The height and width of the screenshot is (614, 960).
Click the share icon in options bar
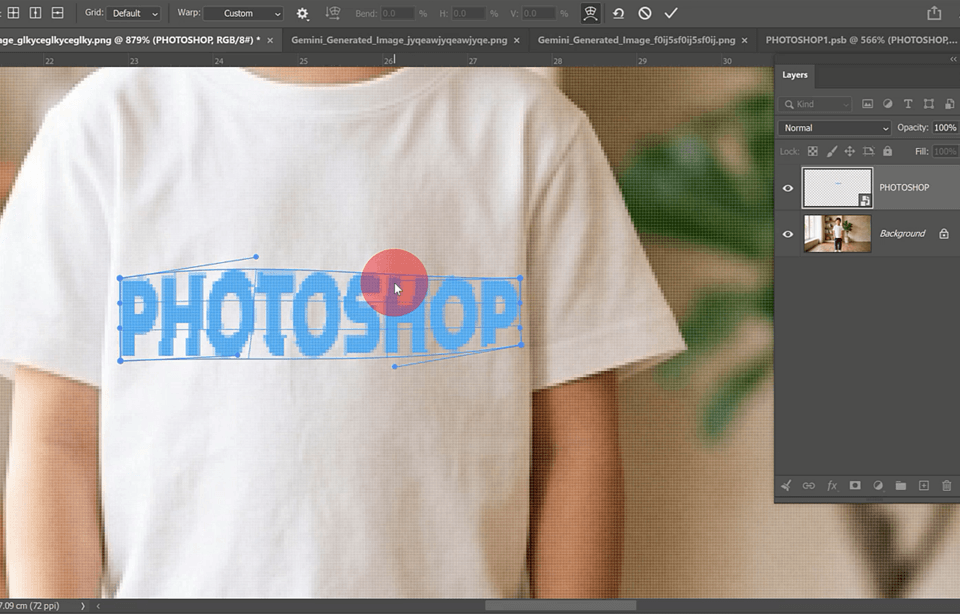934,13
